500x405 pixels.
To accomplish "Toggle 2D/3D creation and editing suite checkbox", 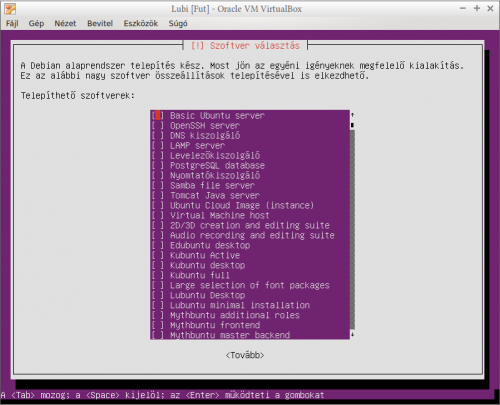I will tap(158, 226).
